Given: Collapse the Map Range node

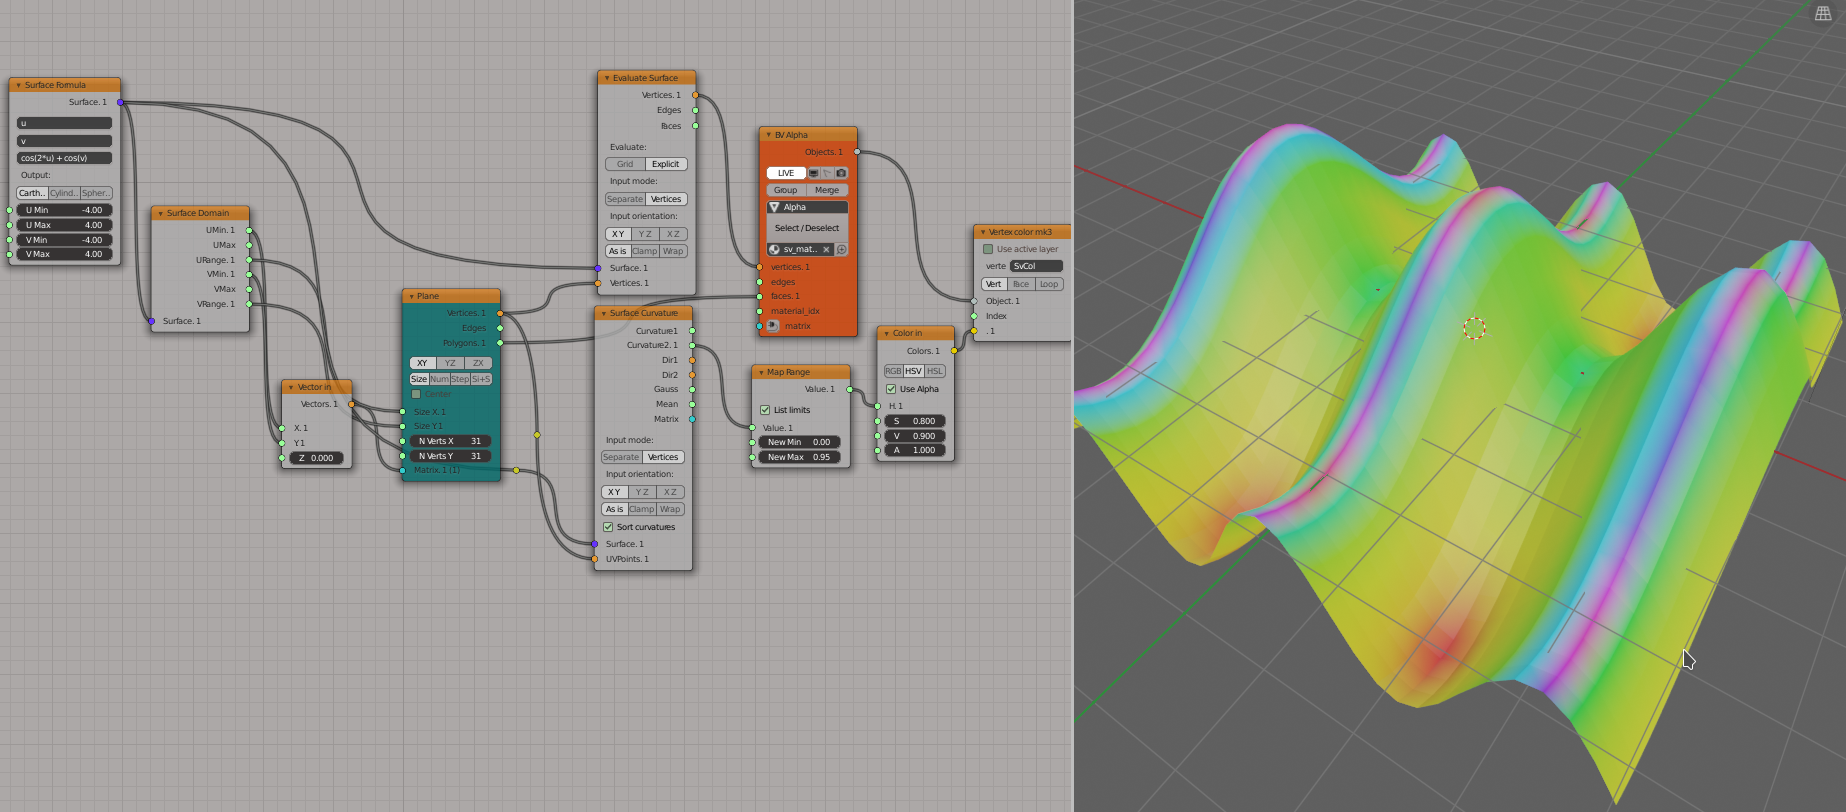Looking at the screenshot, I should [760, 372].
